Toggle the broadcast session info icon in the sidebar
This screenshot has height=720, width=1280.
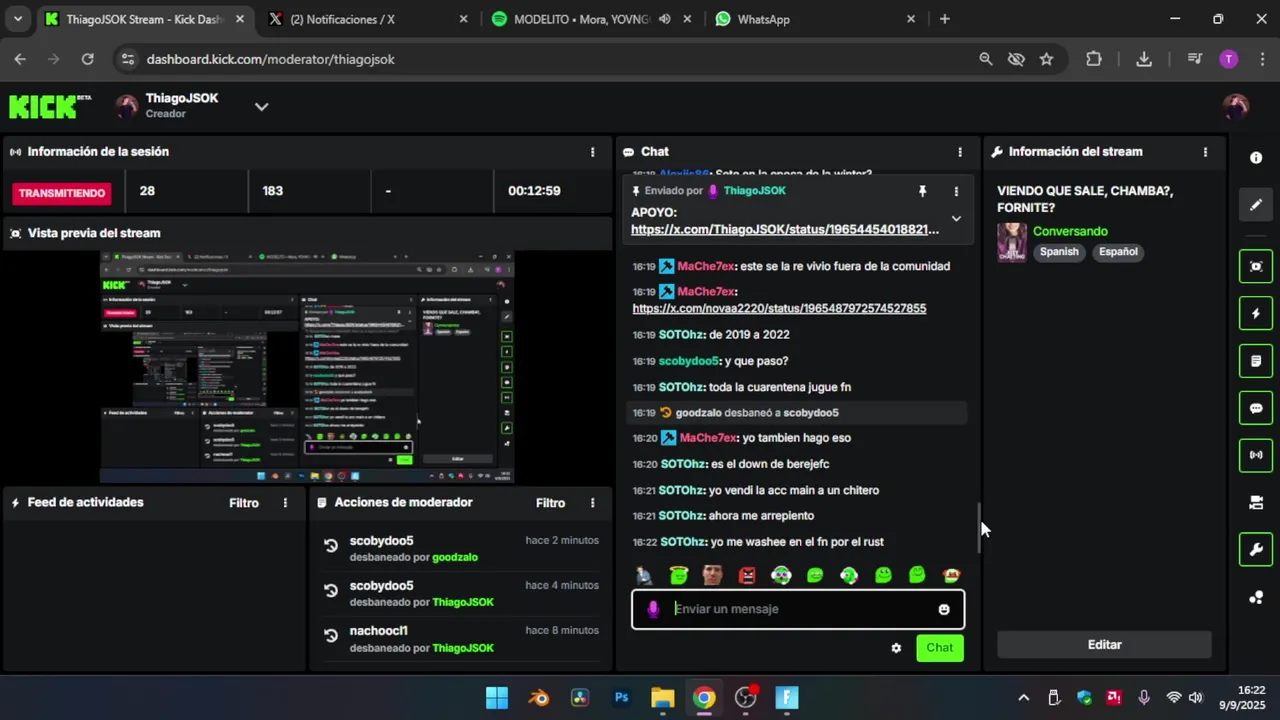tap(1256, 455)
